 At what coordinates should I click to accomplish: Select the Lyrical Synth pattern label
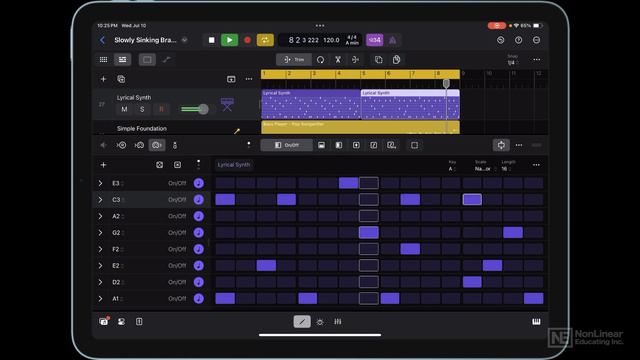[233, 164]
